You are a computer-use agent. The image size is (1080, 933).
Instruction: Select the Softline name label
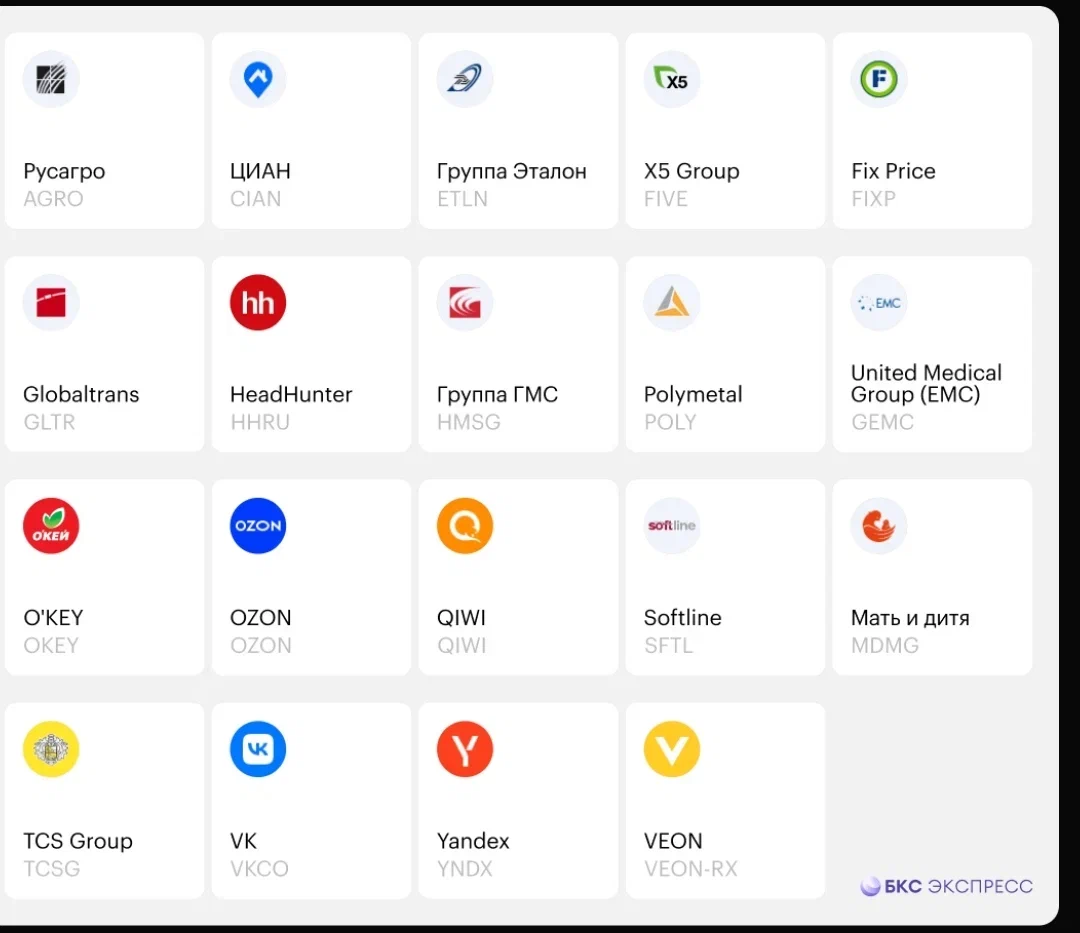(x=683, y=618)
